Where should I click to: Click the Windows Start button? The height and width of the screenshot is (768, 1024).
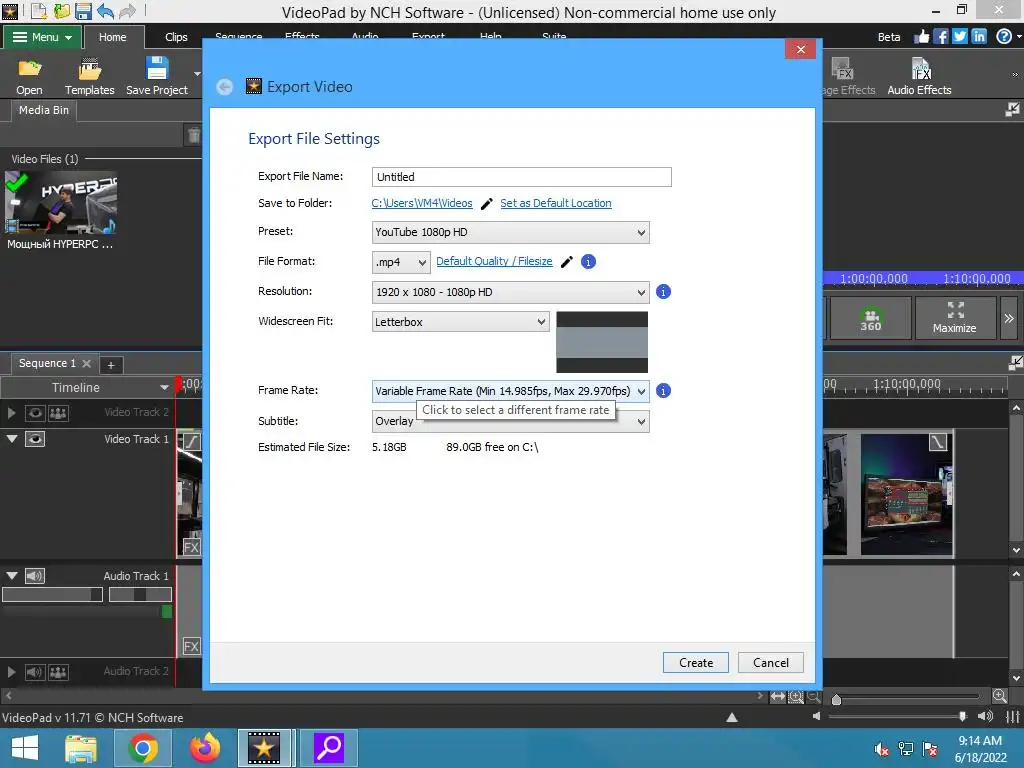25,748
